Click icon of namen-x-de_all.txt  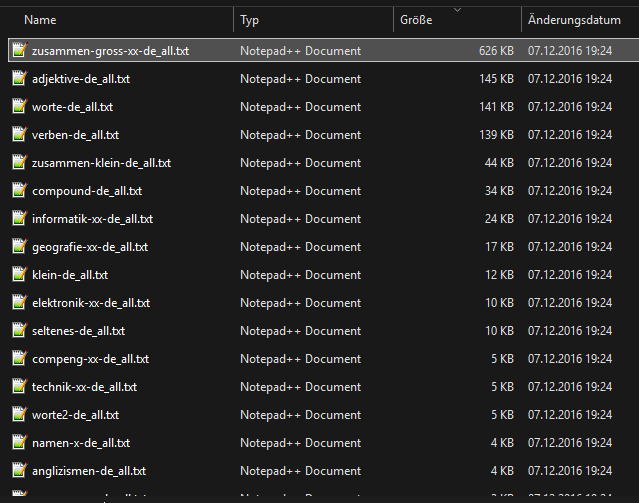click(x=19, y=442)
